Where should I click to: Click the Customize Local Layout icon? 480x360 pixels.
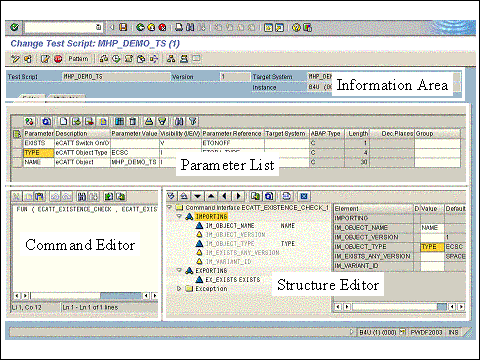pyautogui.click(x=307, y=27)
